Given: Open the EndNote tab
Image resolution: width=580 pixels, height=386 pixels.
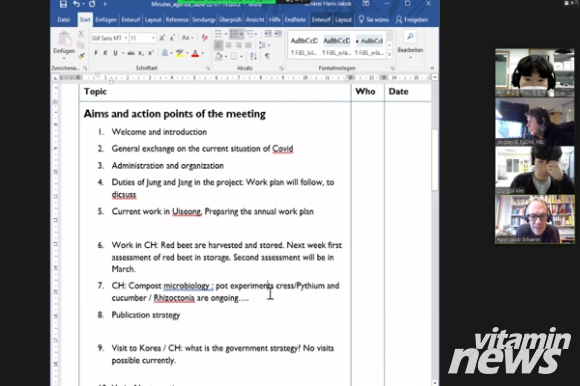Looking at the screenshot, I should pos(295,20).
